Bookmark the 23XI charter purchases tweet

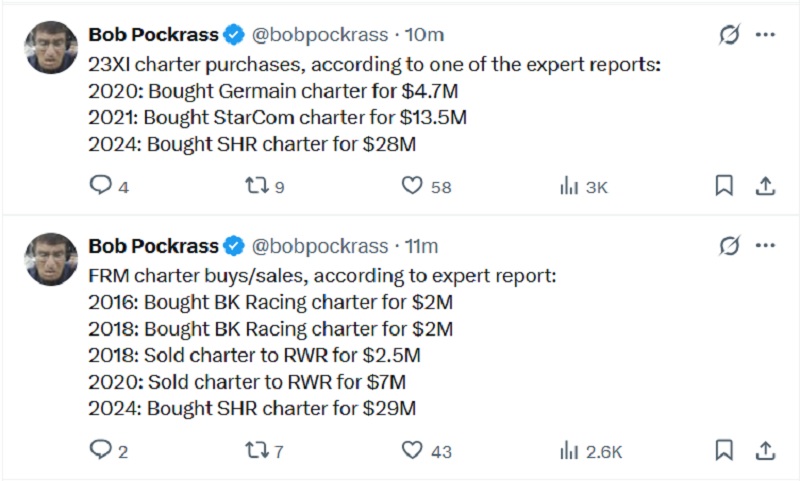tap(724, 186)
